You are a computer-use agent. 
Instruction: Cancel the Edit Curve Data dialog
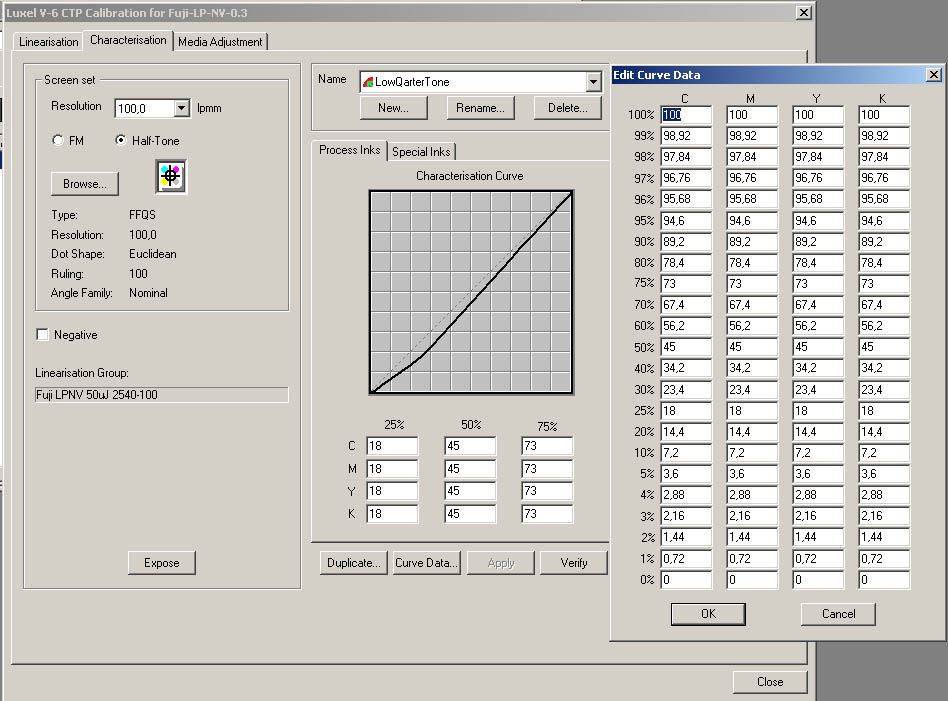(838, 614)
